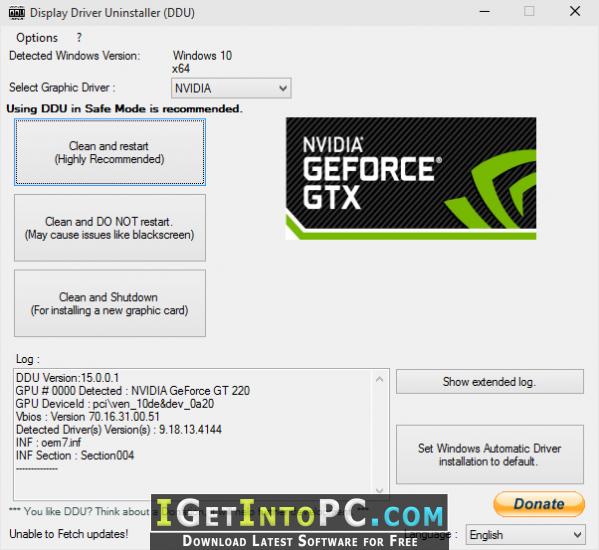Click the 'DDU Version:15.0.0.1' log line
The height and width of the screenshot is (550, 599).
click(68, 378)
